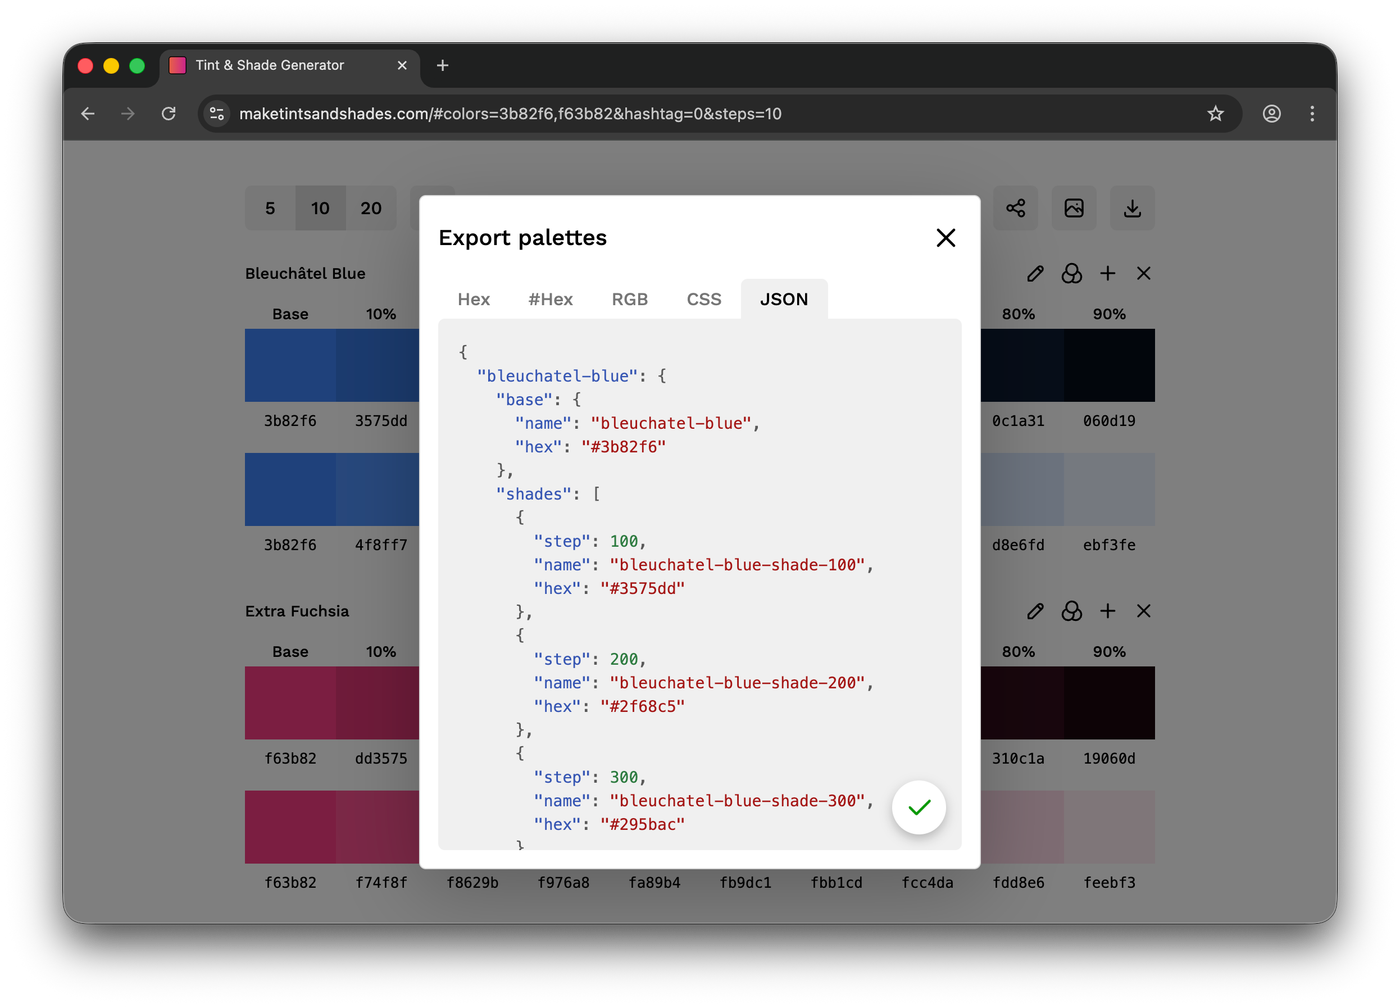Screen dimensions: 1400x1007
Task: Edit the Extra Fuchsia palette with pencil
Action: pos(1035,611)
